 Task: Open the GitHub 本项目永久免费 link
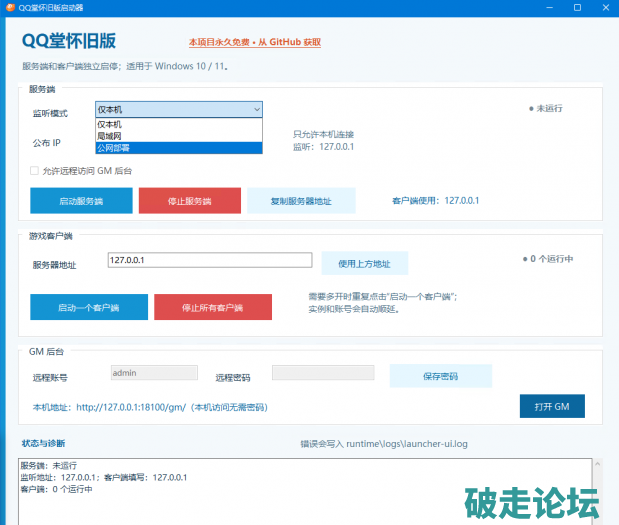255,42
